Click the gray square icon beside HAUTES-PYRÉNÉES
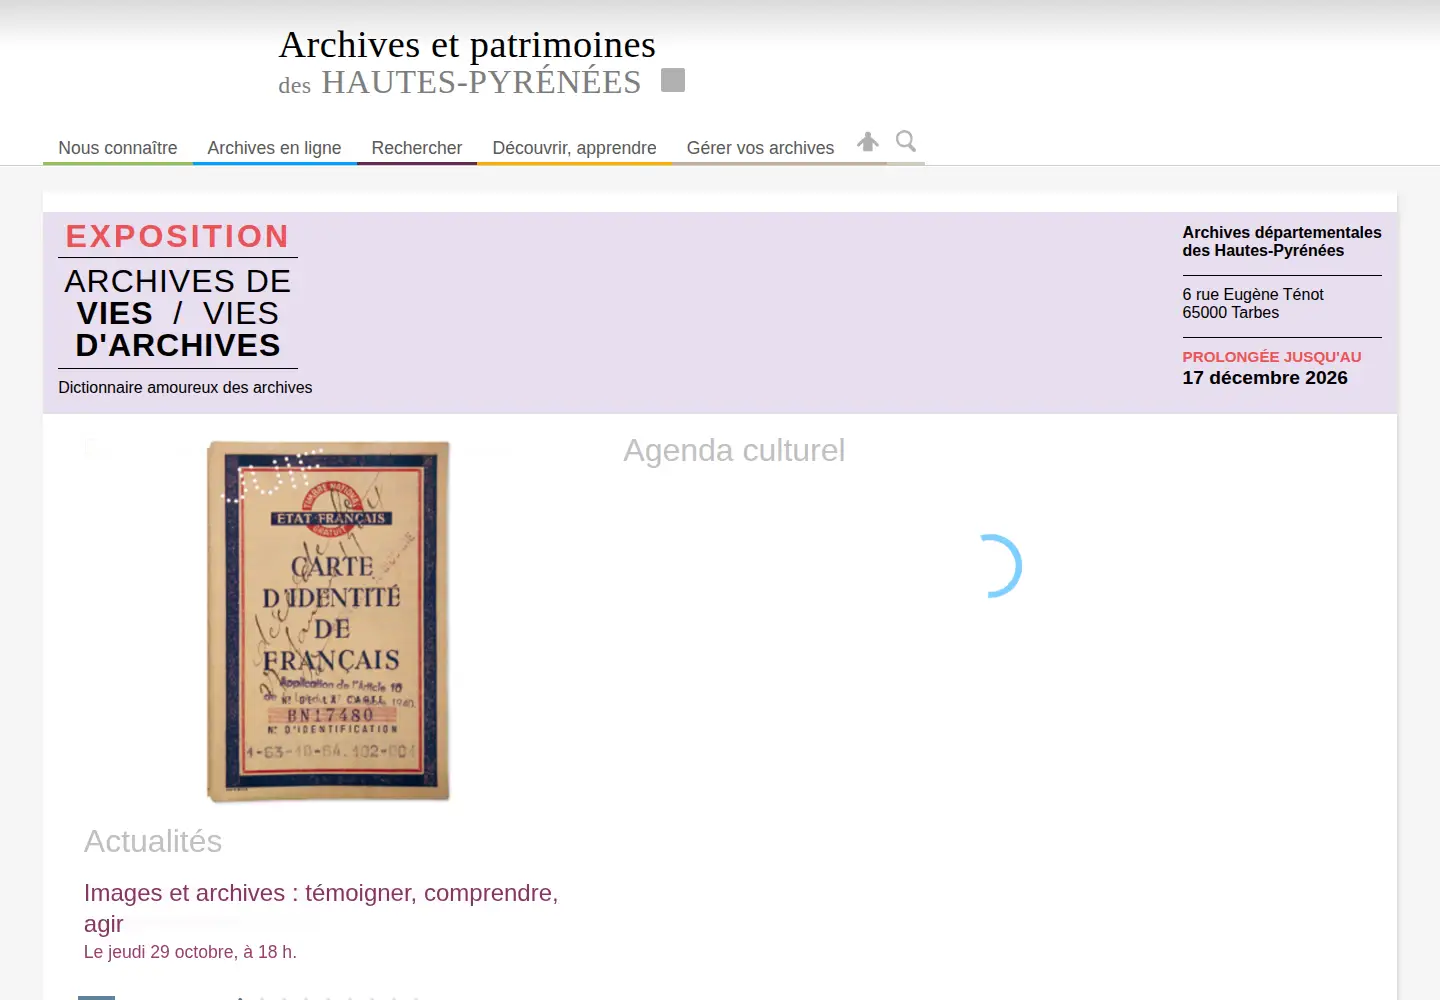 (x=673, y=80)
